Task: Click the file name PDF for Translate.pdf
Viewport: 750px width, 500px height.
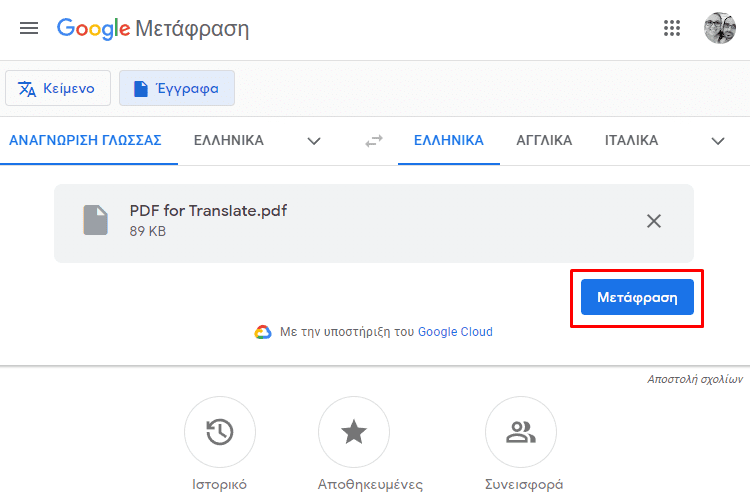Action: click(208, 211)
